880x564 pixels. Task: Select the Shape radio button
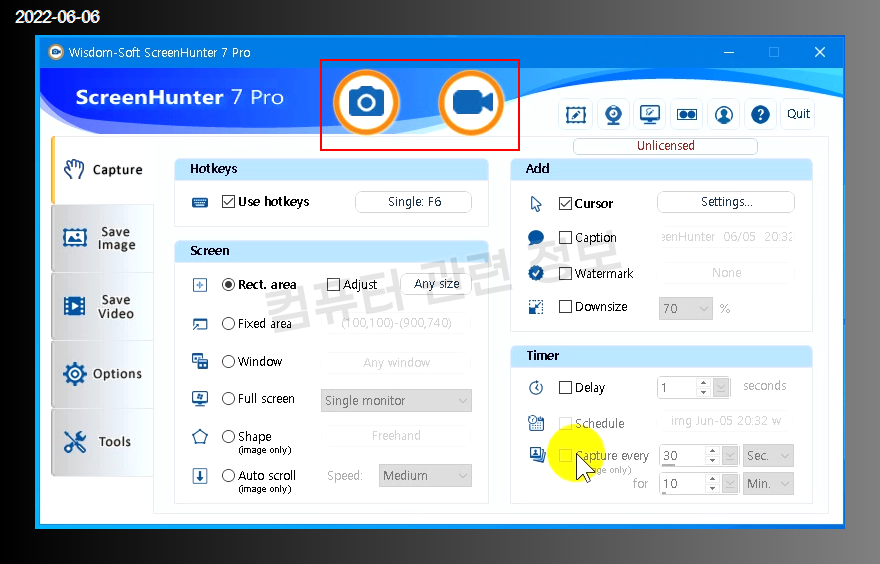coord(228,436)
